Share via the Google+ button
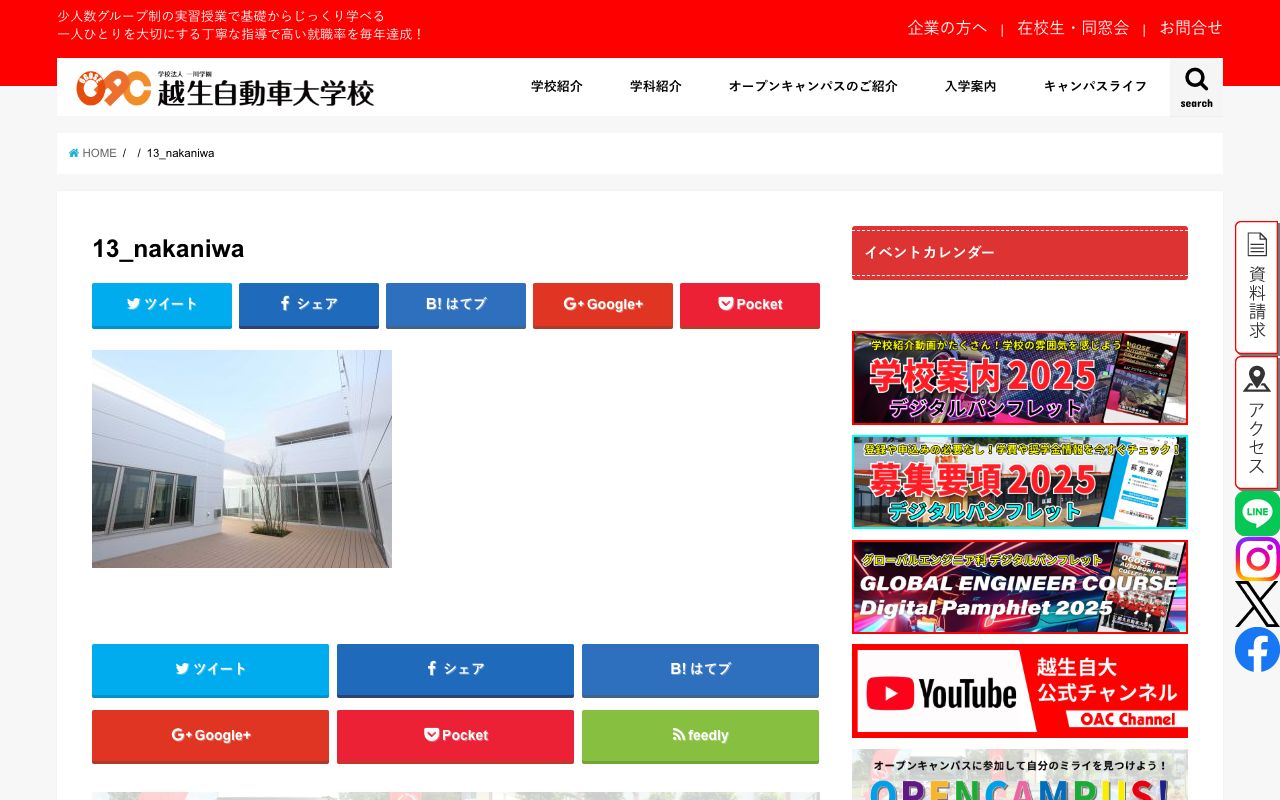Image resolution: width=1280 pixels, height=800 pixels. point(602,305)
